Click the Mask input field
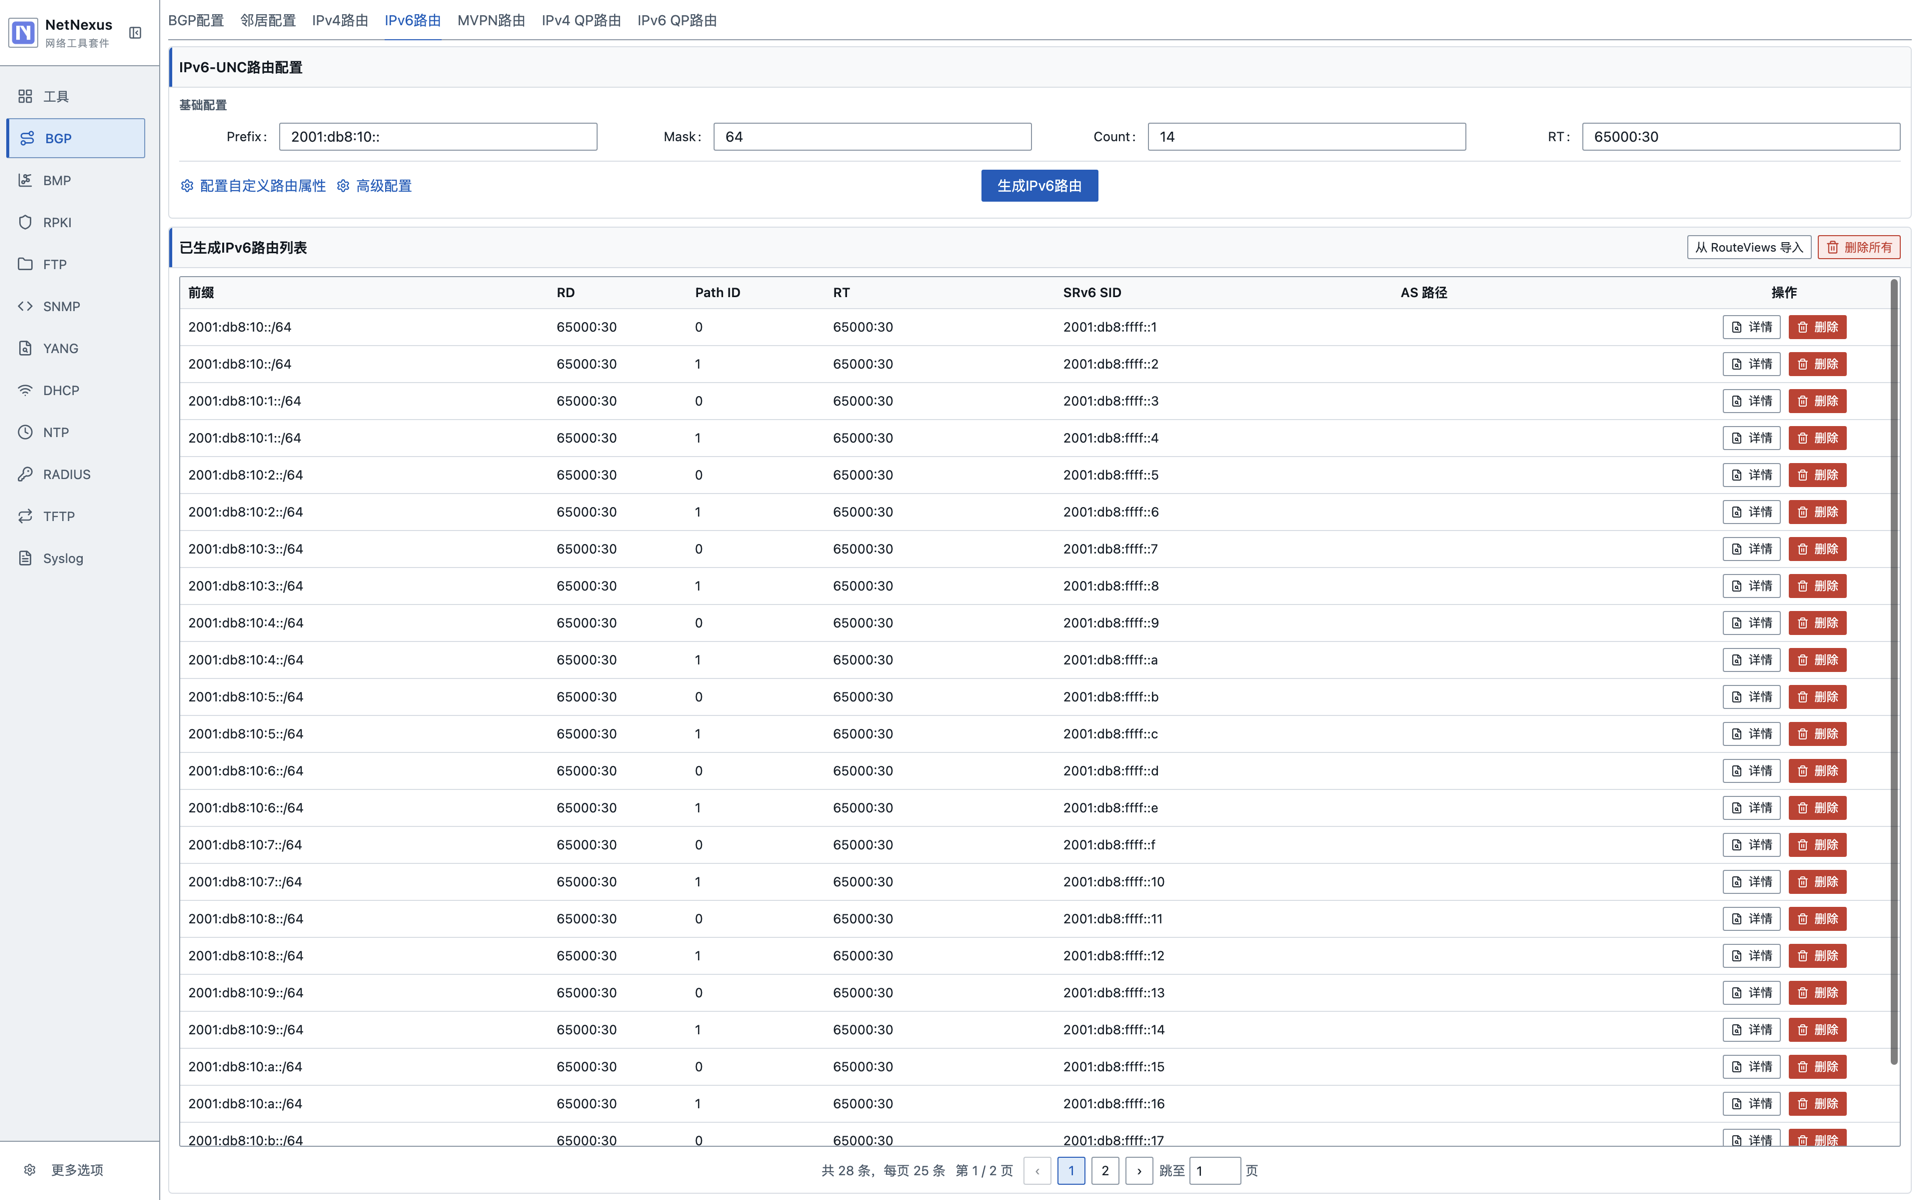 click(872, 137)
